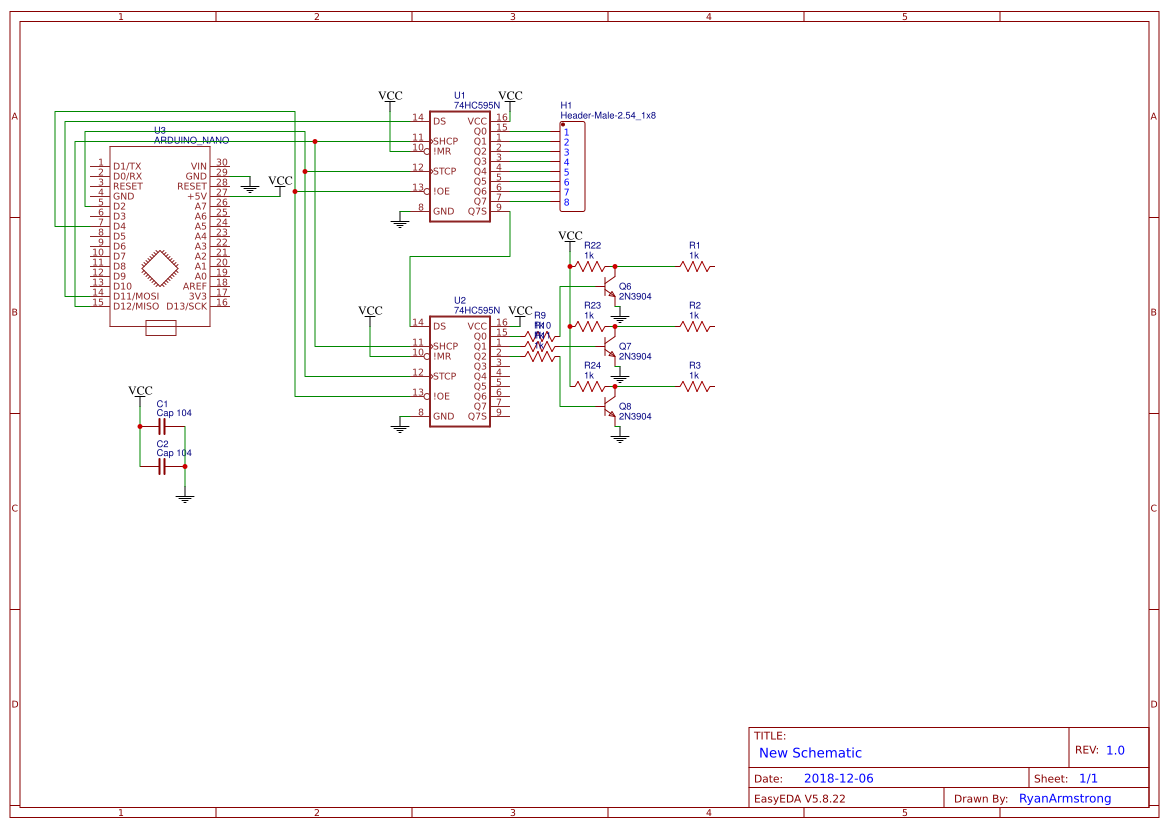Select the VCC power symbol above C1
This screenshot has width=1169, height=828.
[139, 391]
